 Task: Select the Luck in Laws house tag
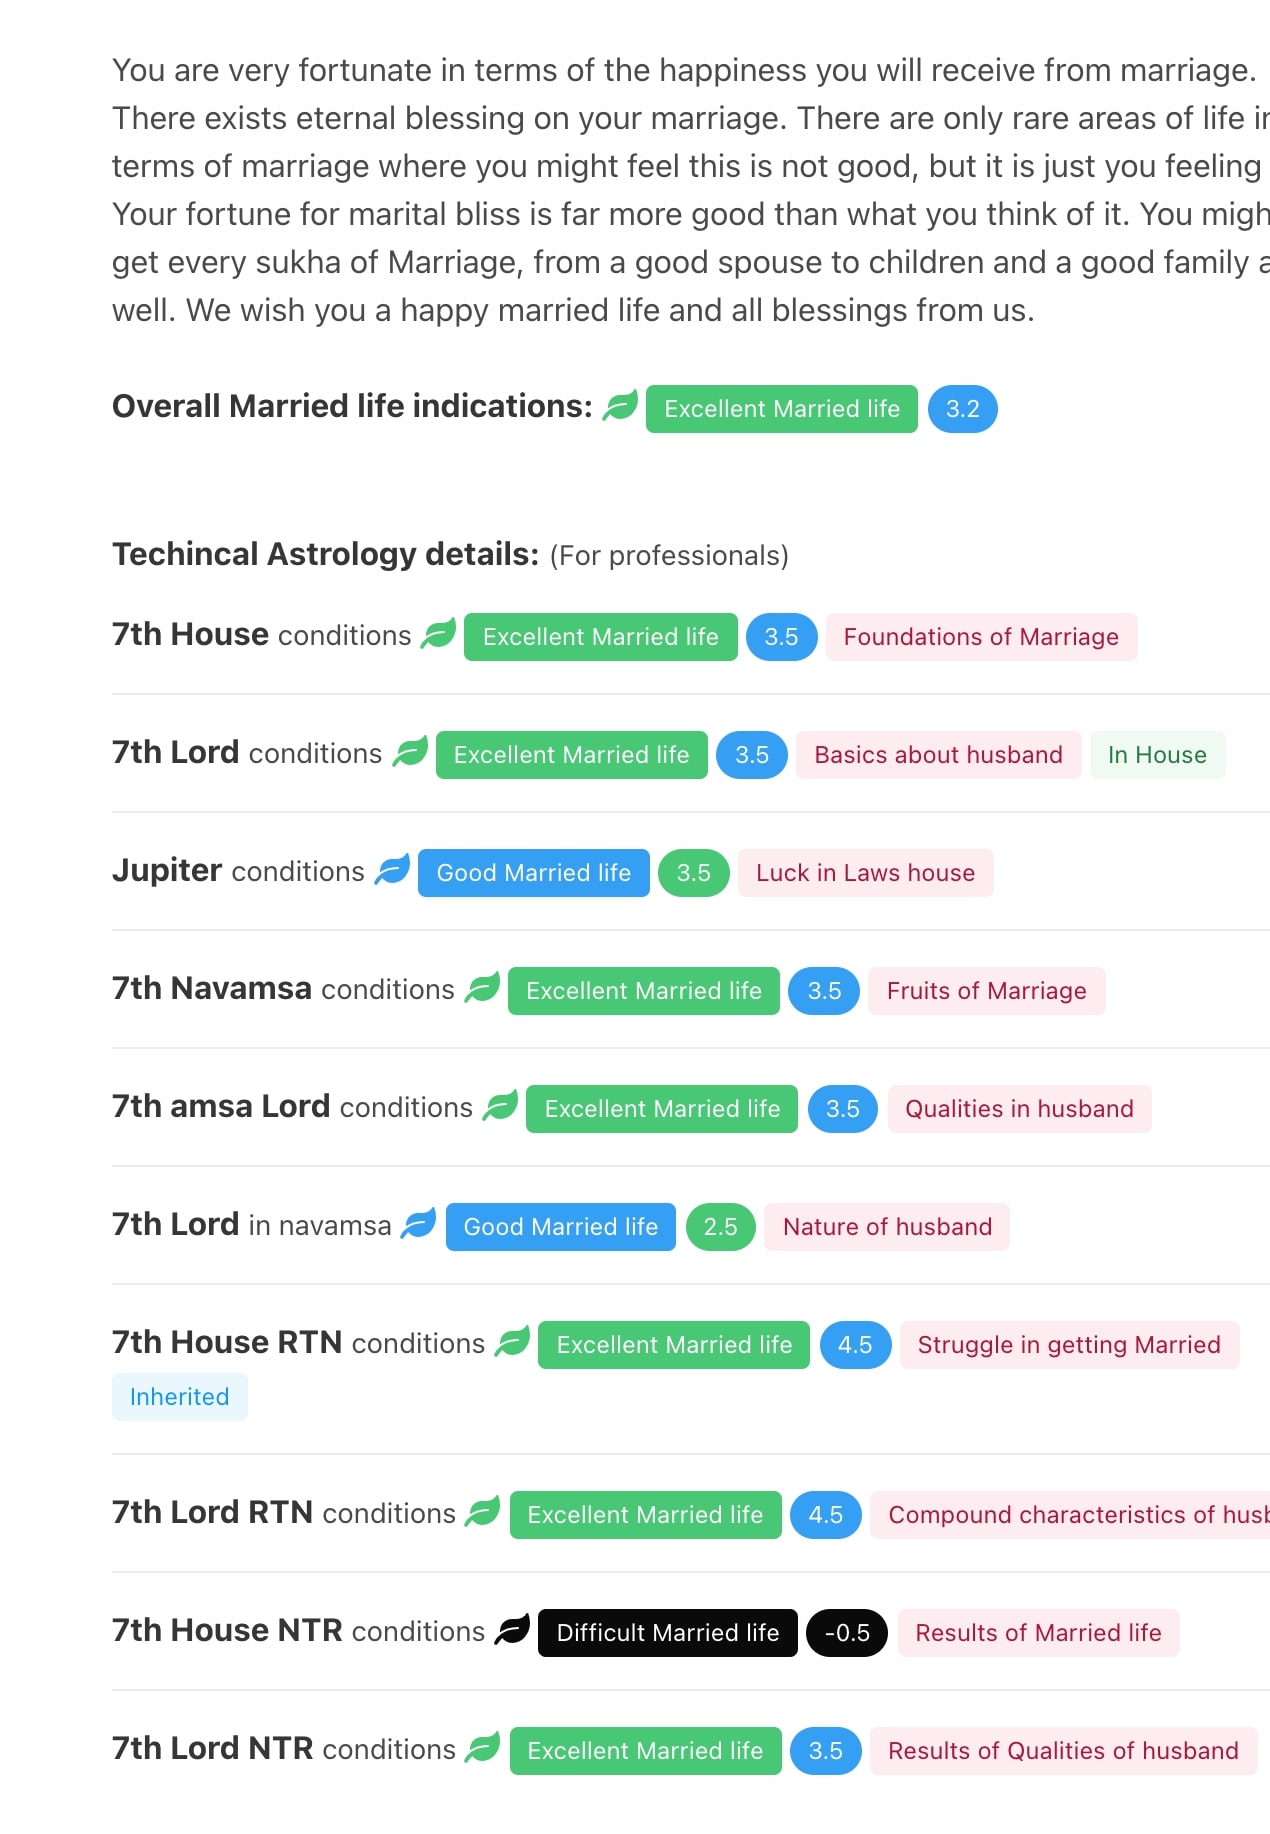click(x=865, y=873)
